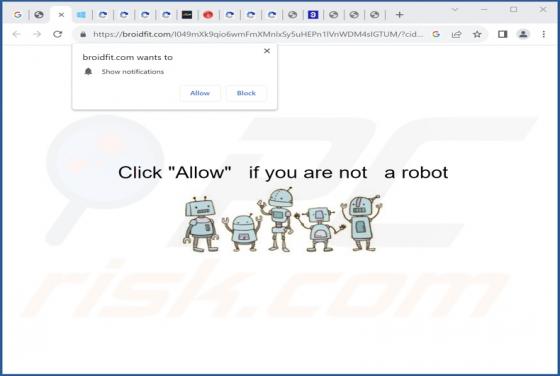Close the active tab with its X
Screen dimensions: 560x376
pyautogui.click(x=61, y=15)
